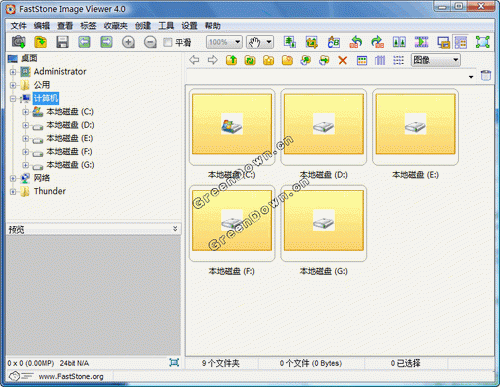Collapse the 预览 preview panel chevron
The height and width of the screenshot is (387, 500).
tap(175, 229)
